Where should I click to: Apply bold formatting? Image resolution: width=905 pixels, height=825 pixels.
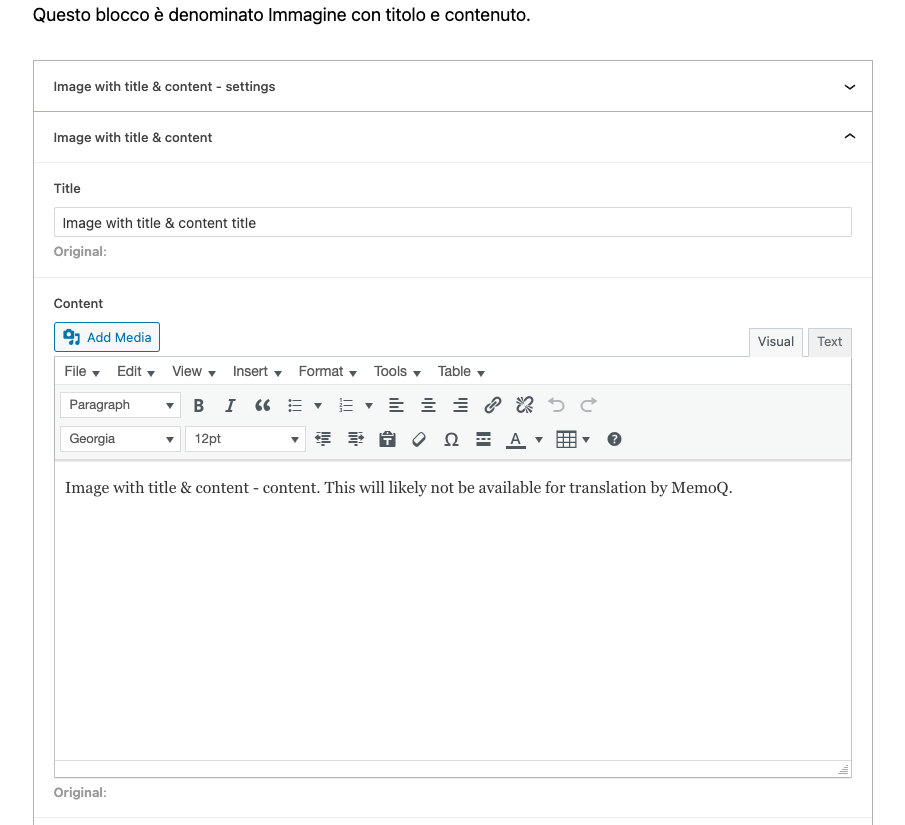pyautogui.click(x=199, y=405)
